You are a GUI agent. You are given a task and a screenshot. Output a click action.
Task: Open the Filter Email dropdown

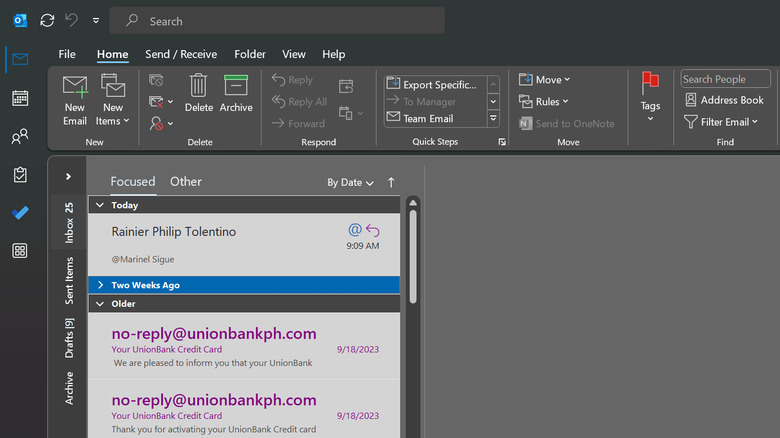[721, 122]
